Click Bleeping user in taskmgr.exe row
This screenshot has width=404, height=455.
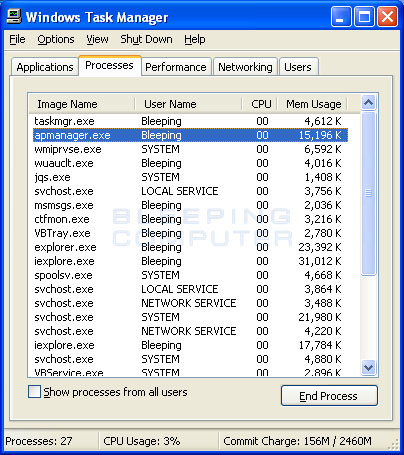(x=161, y=121)
